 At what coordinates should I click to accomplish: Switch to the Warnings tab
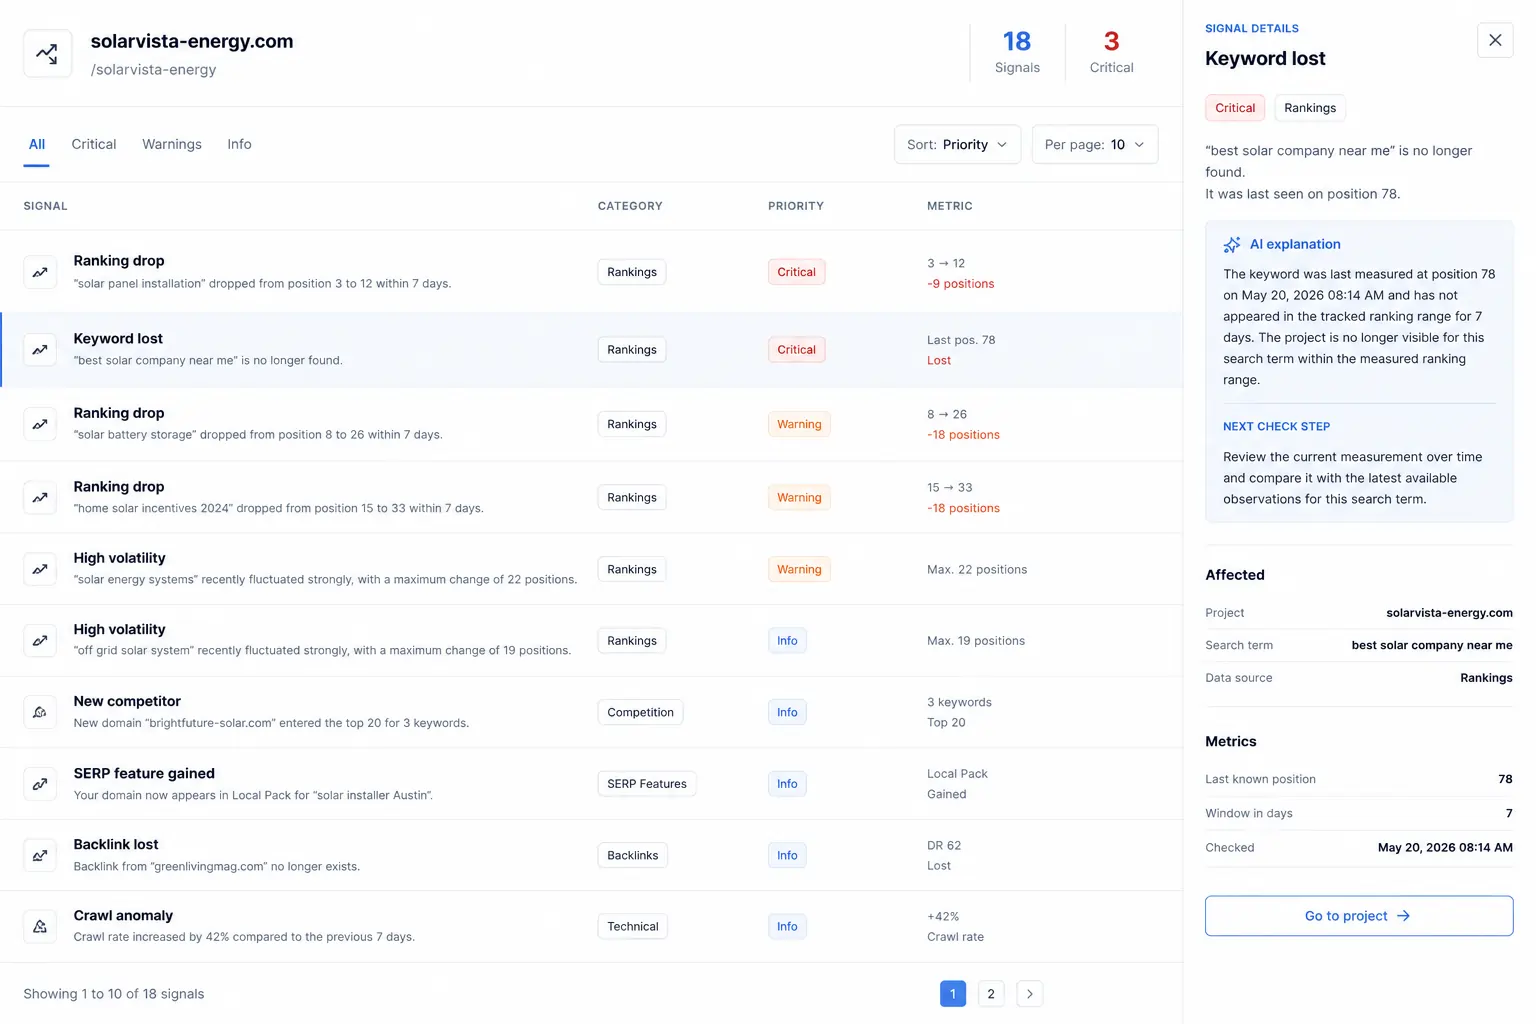click(172, 144)
